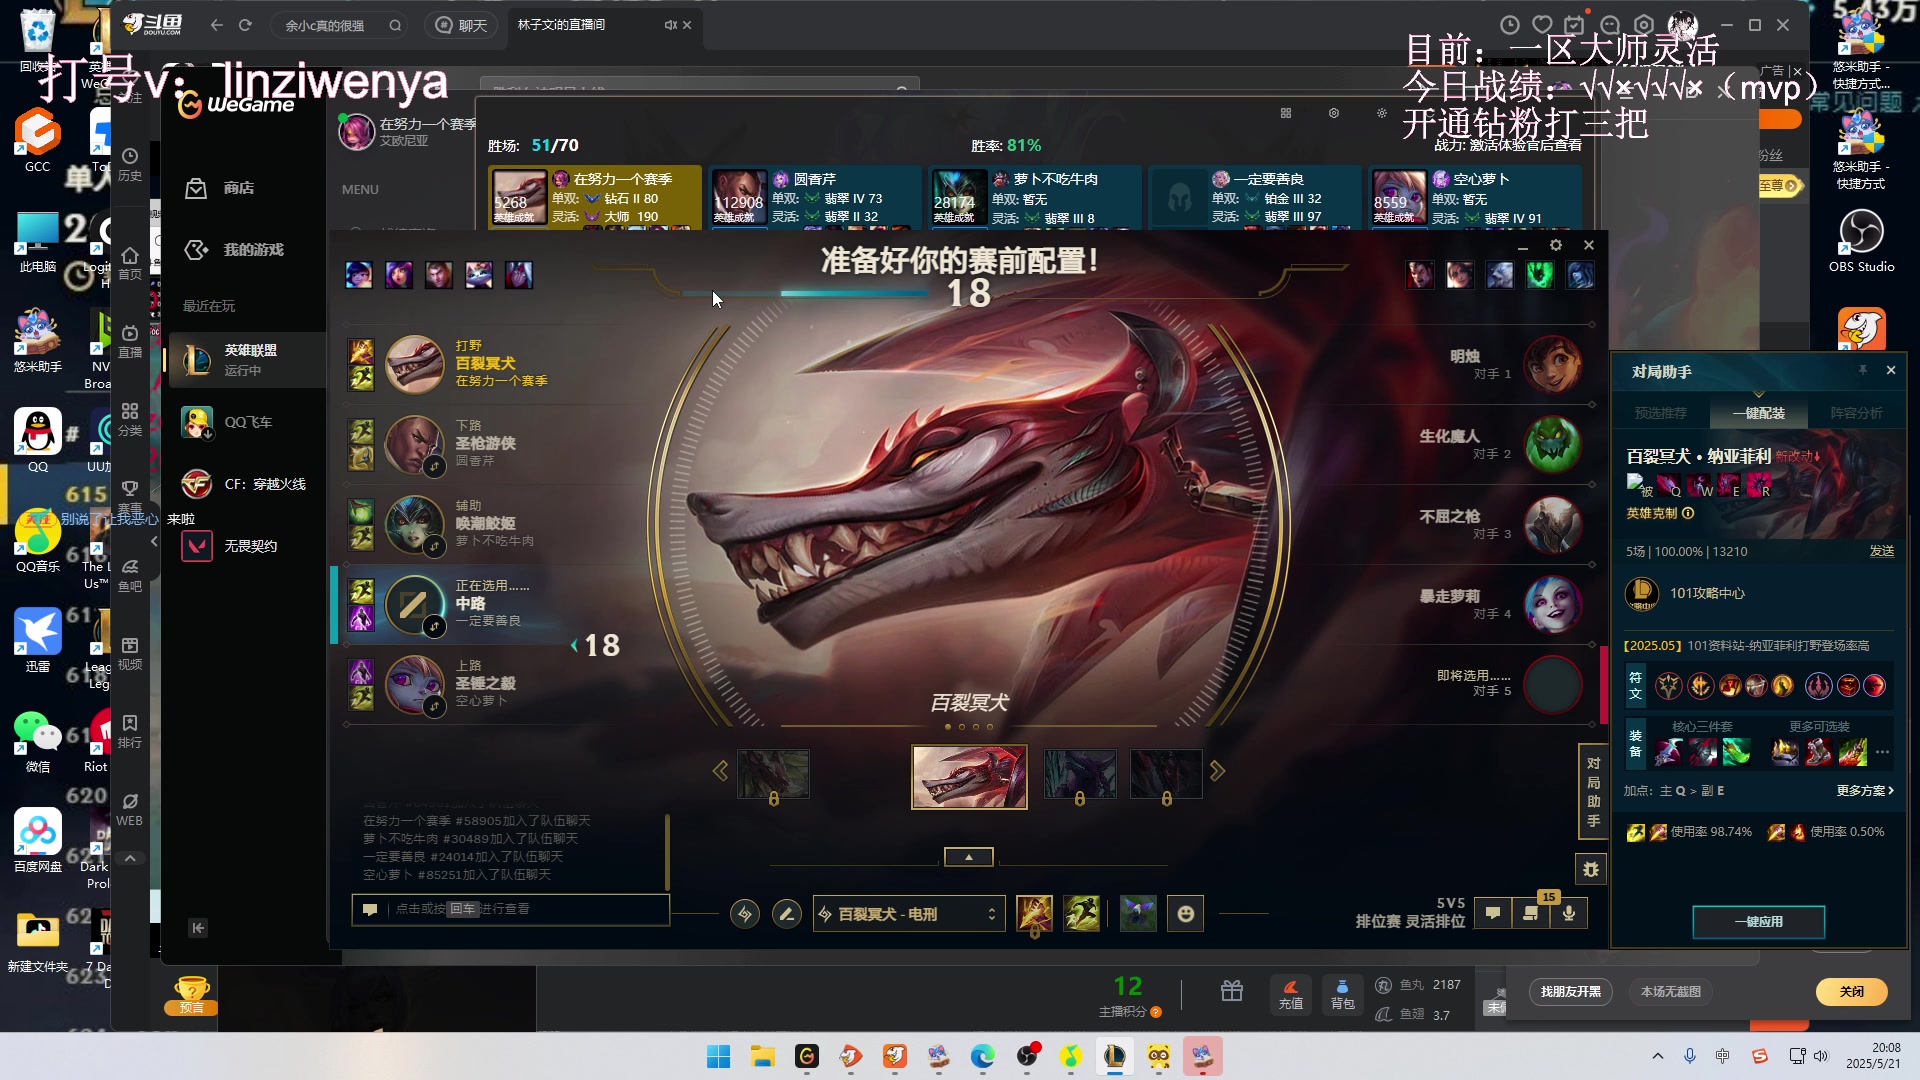
Task: Click the Douyu back arrow
Action: [217, 25]
